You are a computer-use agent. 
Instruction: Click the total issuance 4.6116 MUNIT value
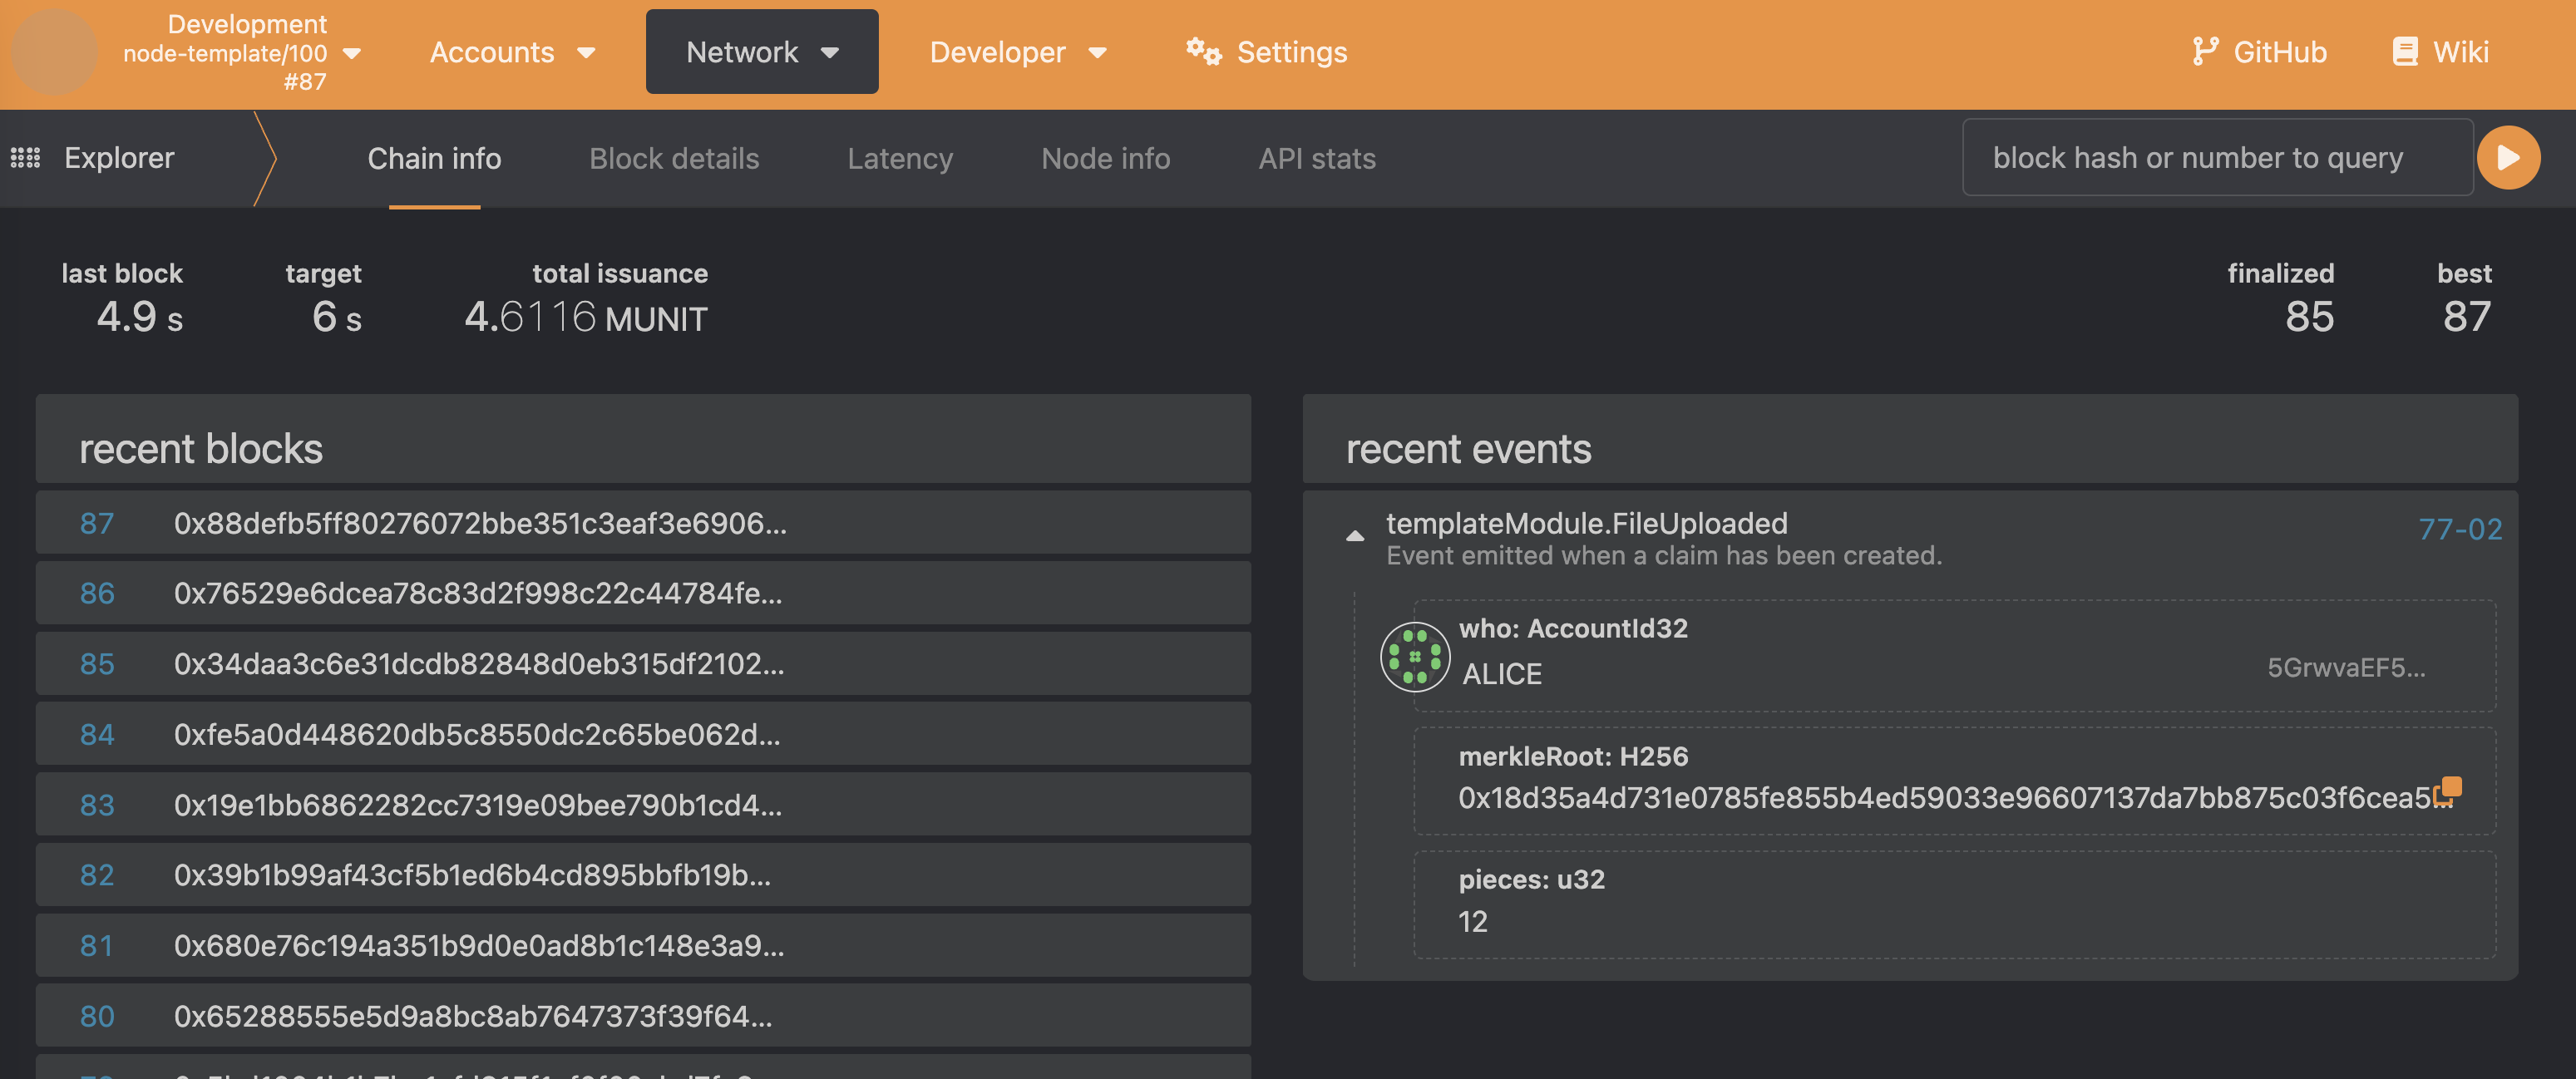click(x=585, y=317)
